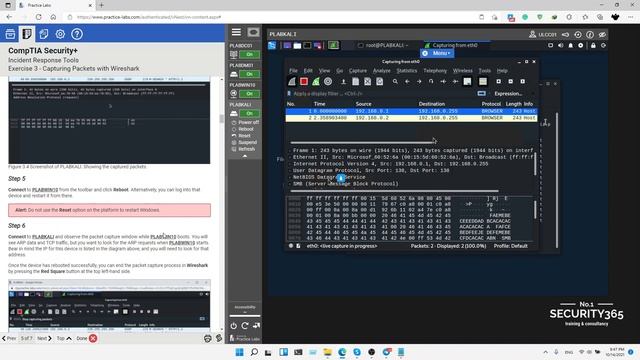The image size is (640, 360).
Task: Go back to previous packet arrow
Action: pos(407,82)
